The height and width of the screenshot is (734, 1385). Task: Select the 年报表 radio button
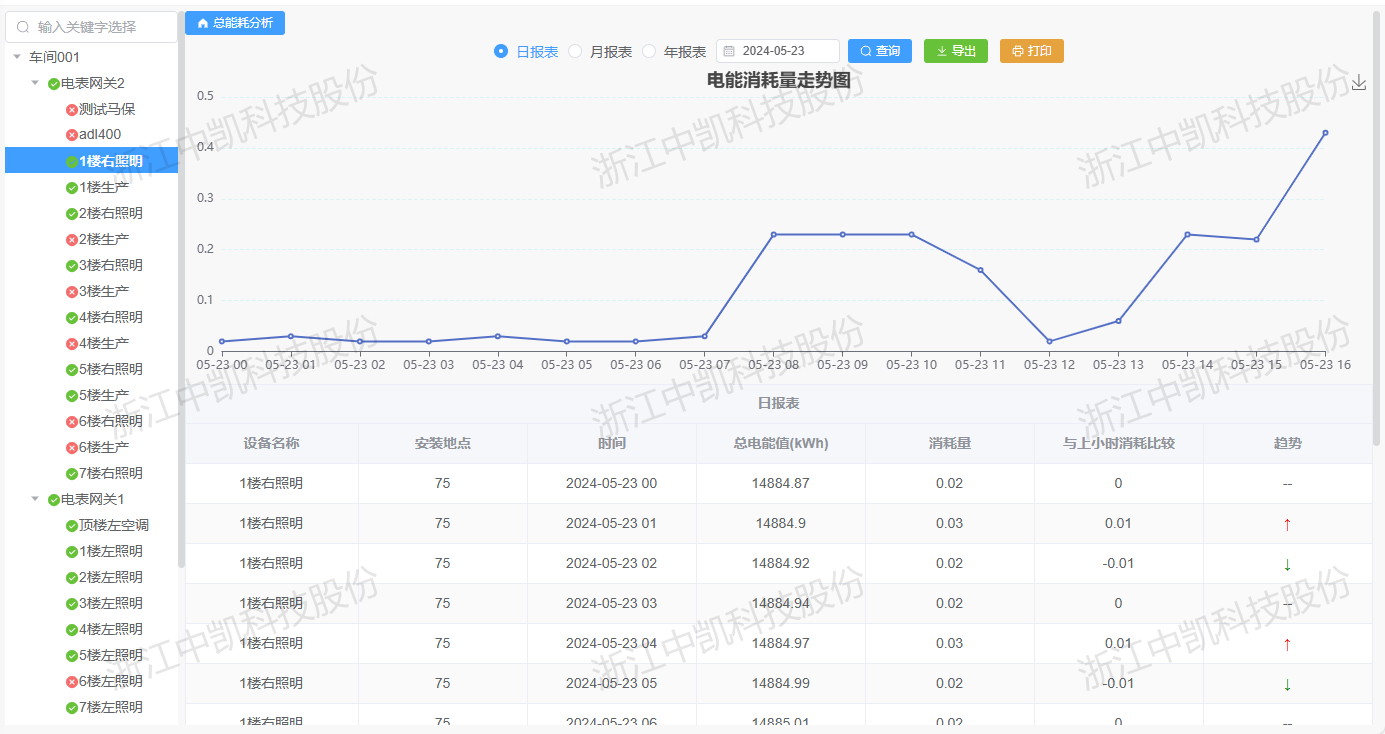point(649,51)
